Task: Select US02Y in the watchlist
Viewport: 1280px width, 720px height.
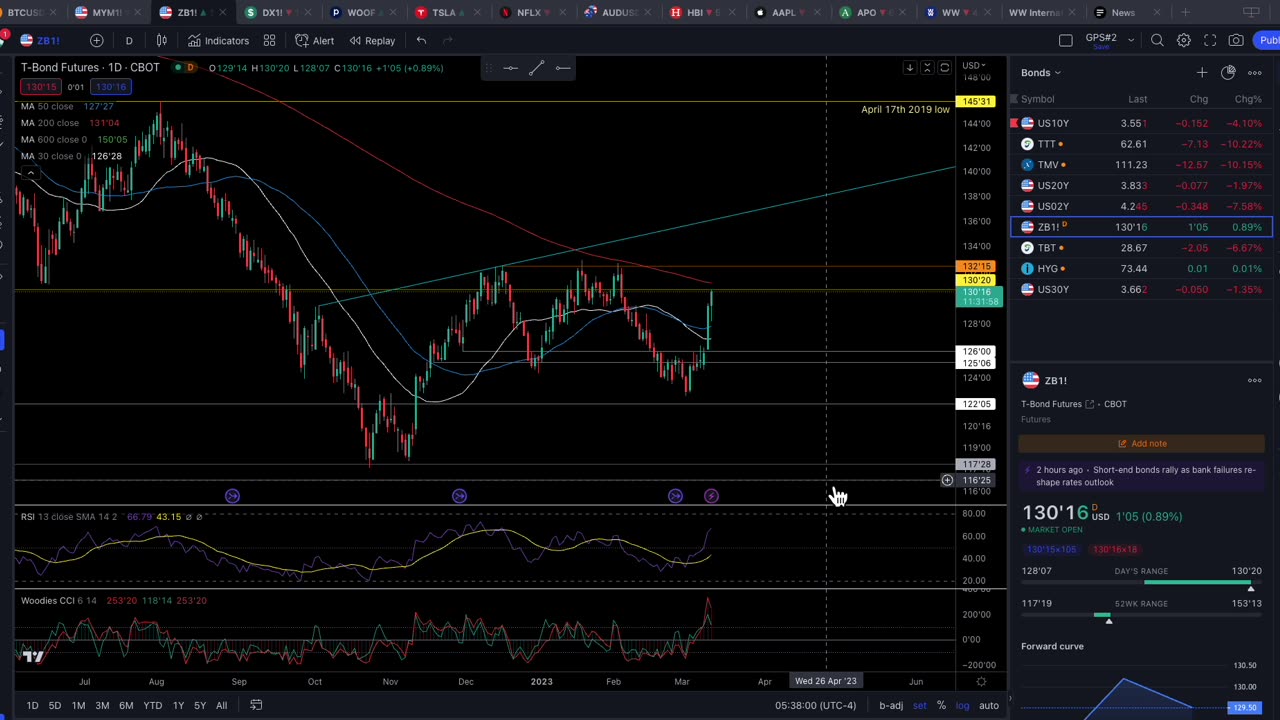Action: click(x=1140, y=206)
